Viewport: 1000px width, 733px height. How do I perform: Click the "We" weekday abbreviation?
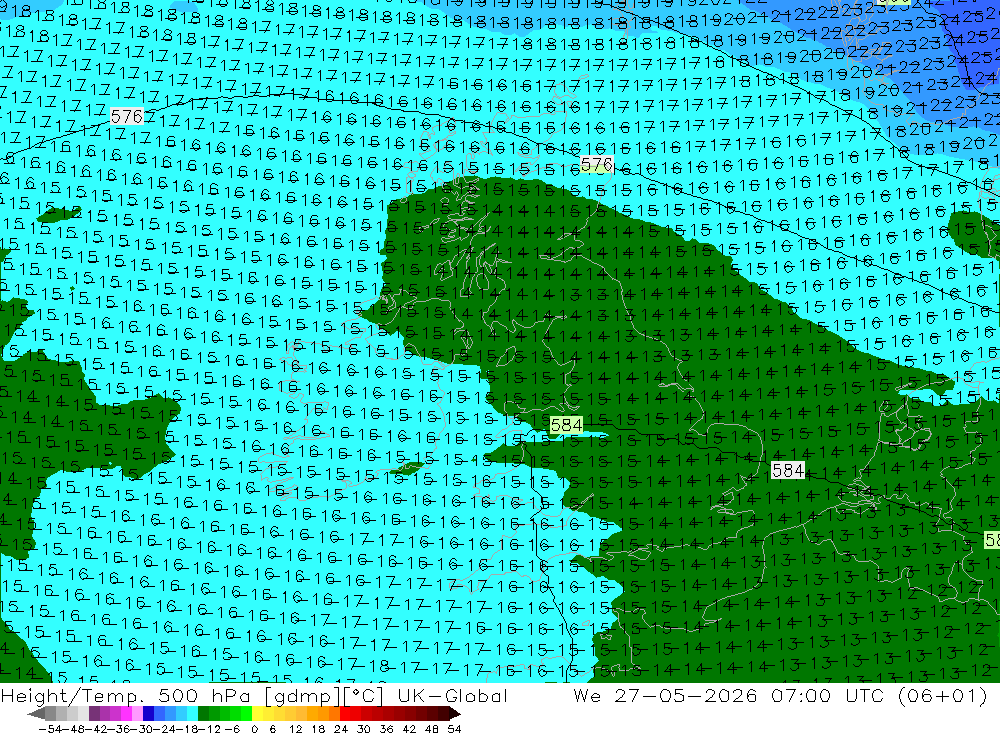(x=587, y=696)
